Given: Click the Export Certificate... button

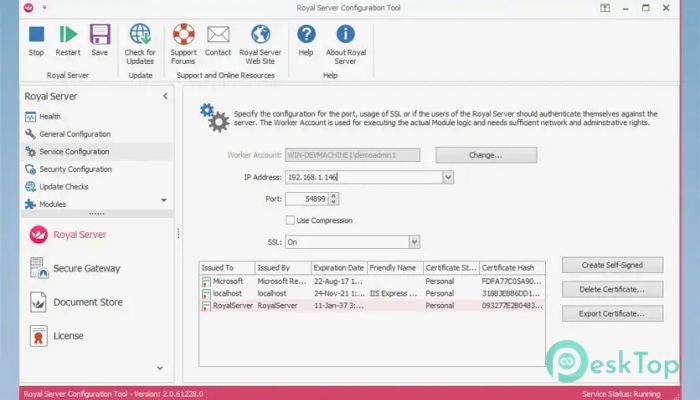Looking at the screenshot, I should (x=612, y=314).
